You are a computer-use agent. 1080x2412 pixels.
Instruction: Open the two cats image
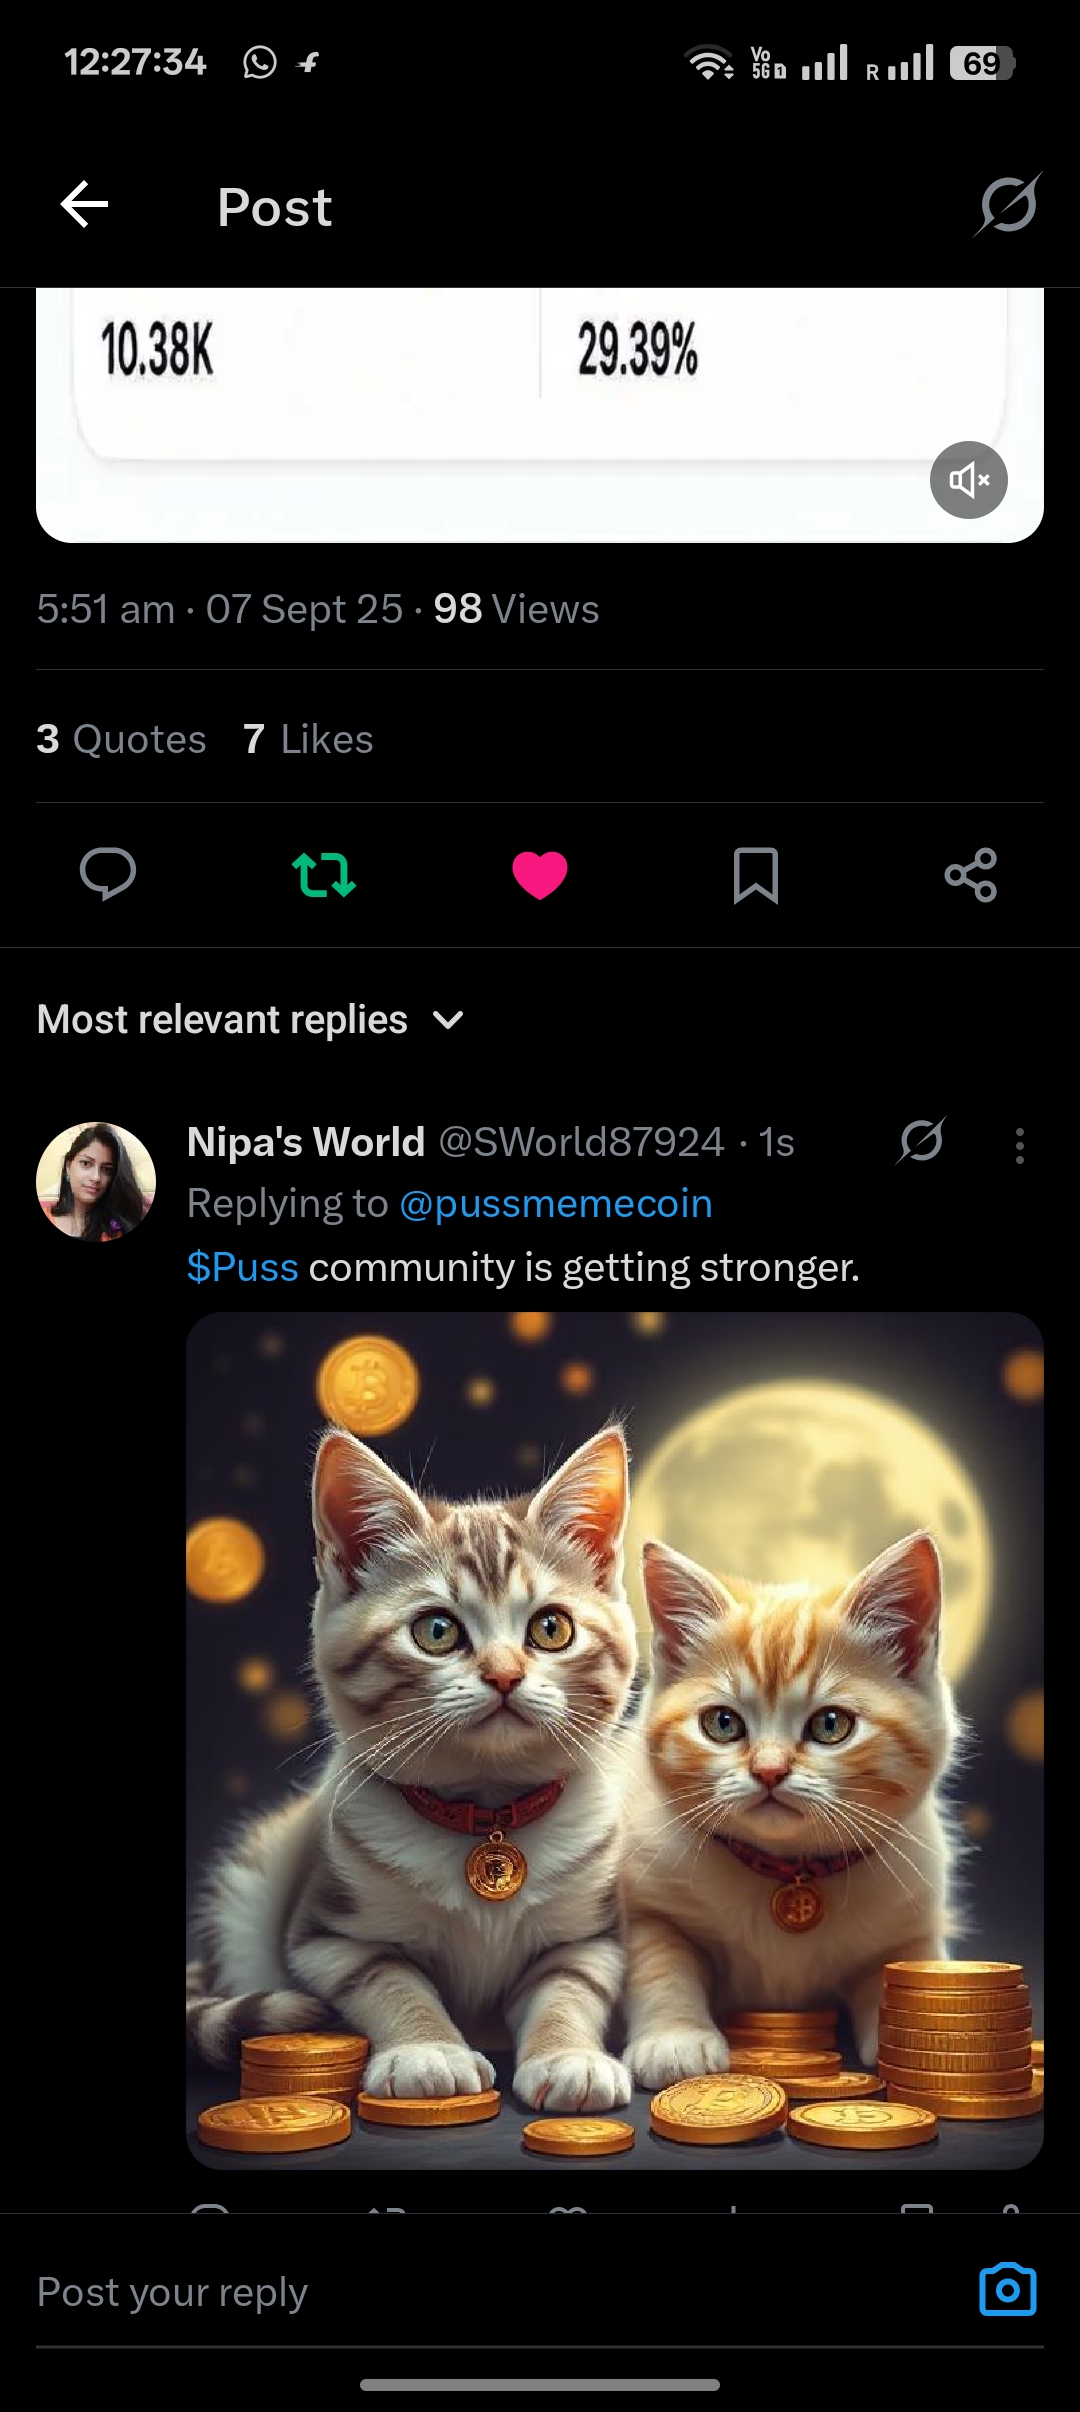click(614, 1740)
